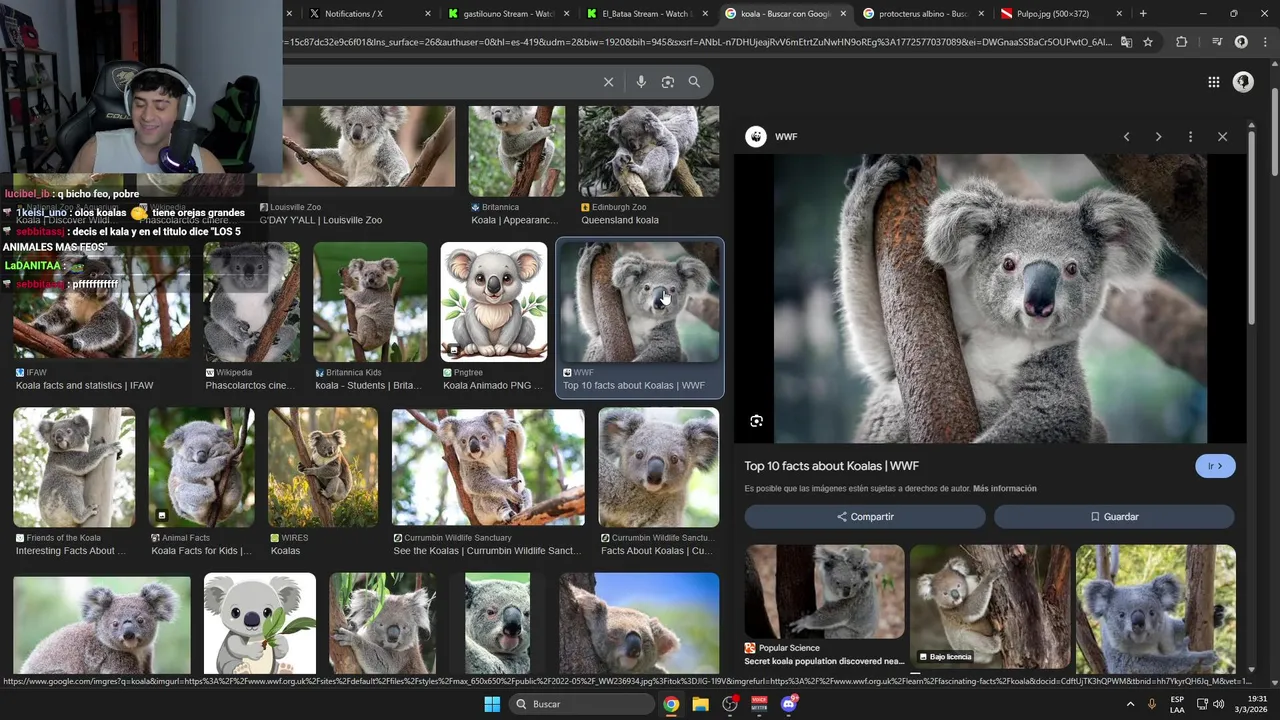Open the Pngtree Koala Animado thumbnail
The image size is (1280, 720).
[494, 302]
